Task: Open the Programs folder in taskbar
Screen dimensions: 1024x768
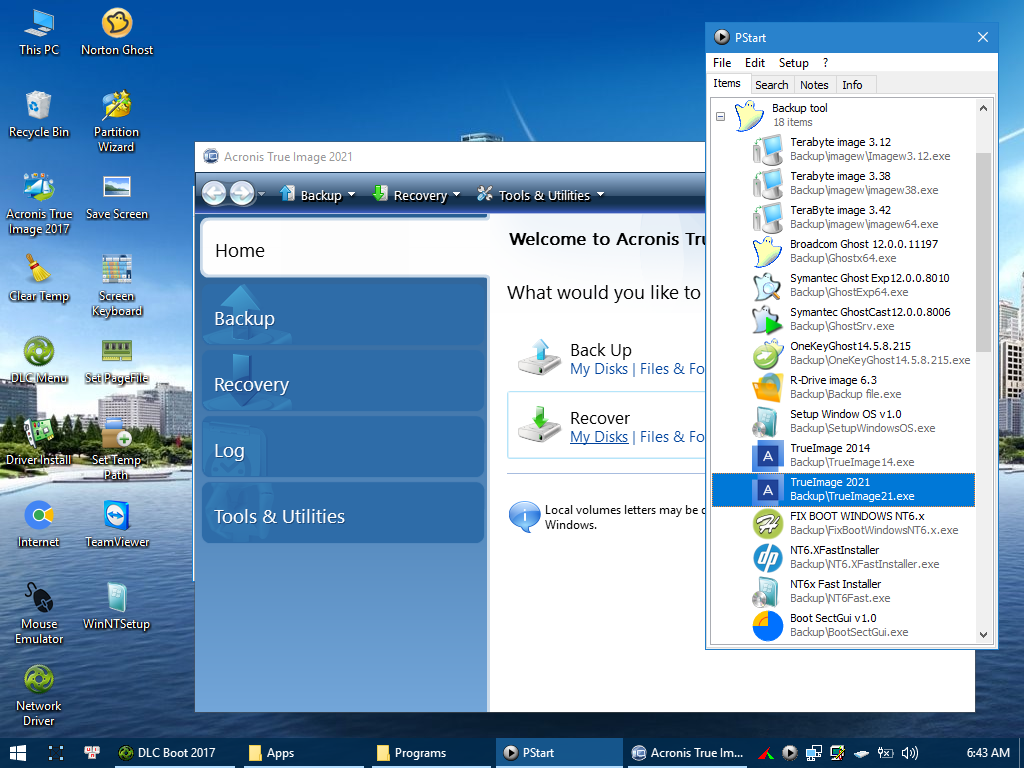Action: 432,753
